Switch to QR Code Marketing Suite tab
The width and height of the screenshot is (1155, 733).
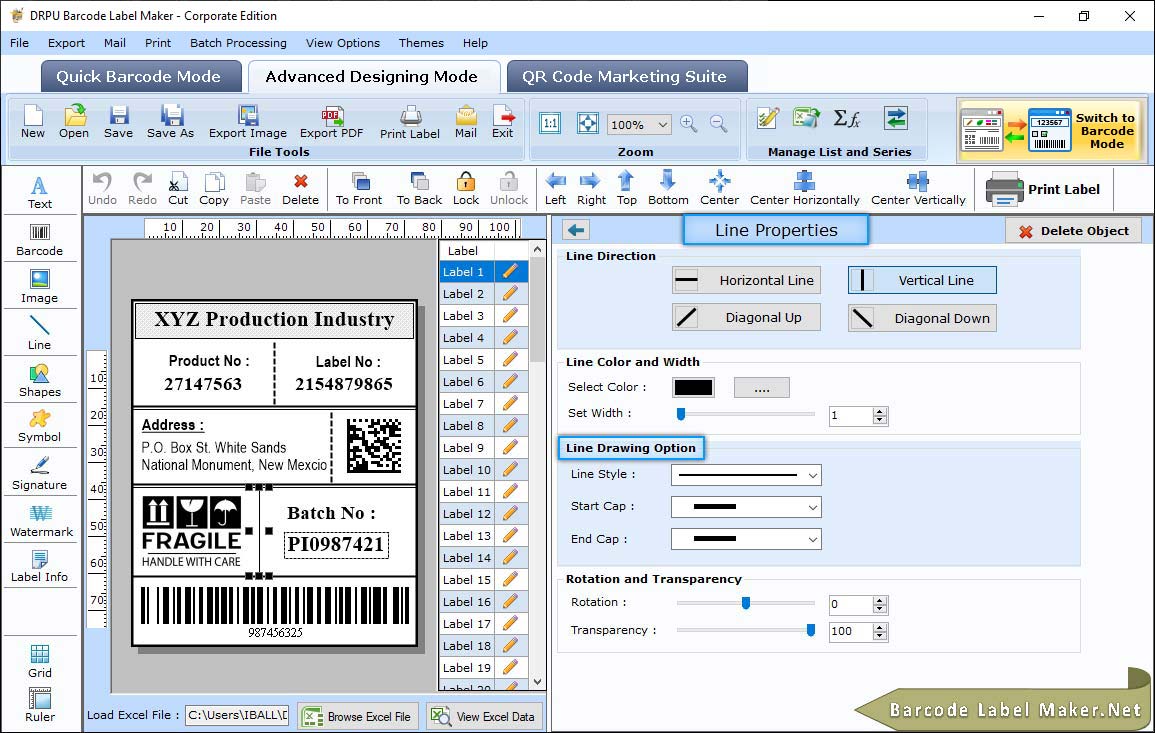pyautogui.click(x=626, y=77)
